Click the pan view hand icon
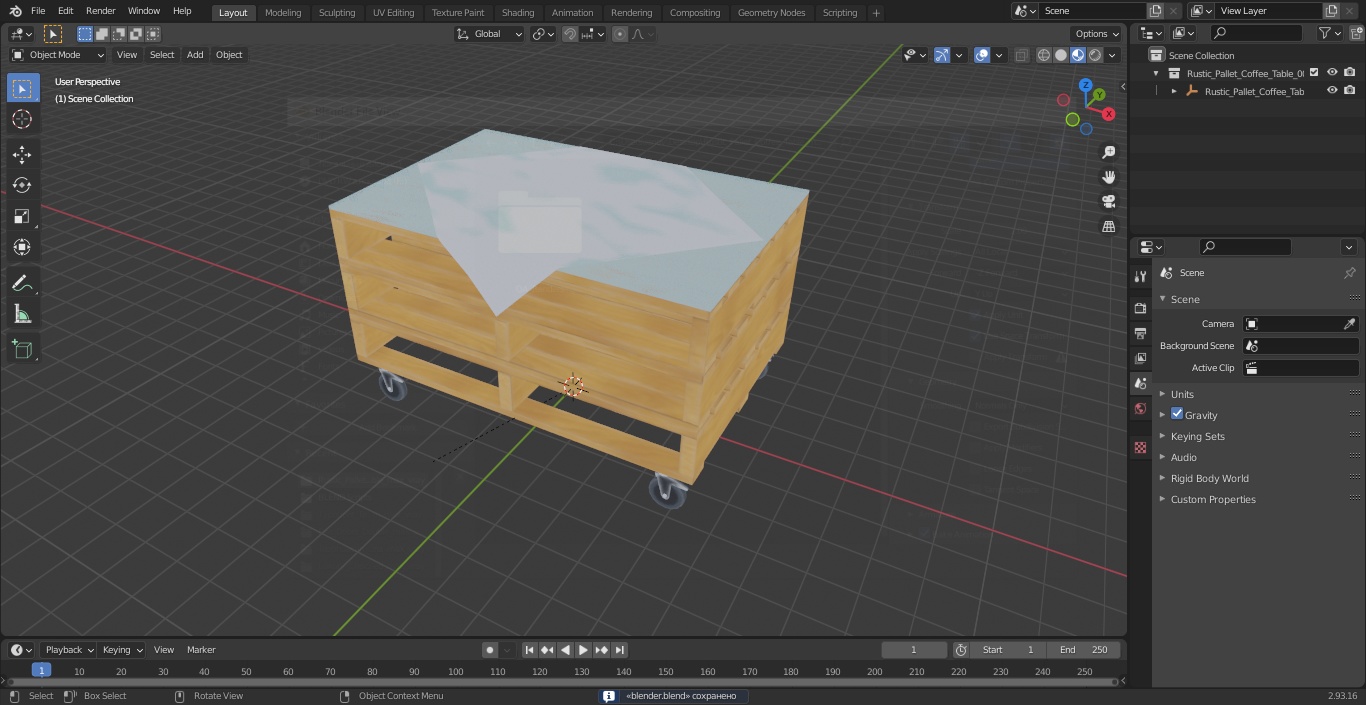Viewport: 1366px width, 705px height. point(1108,177)
